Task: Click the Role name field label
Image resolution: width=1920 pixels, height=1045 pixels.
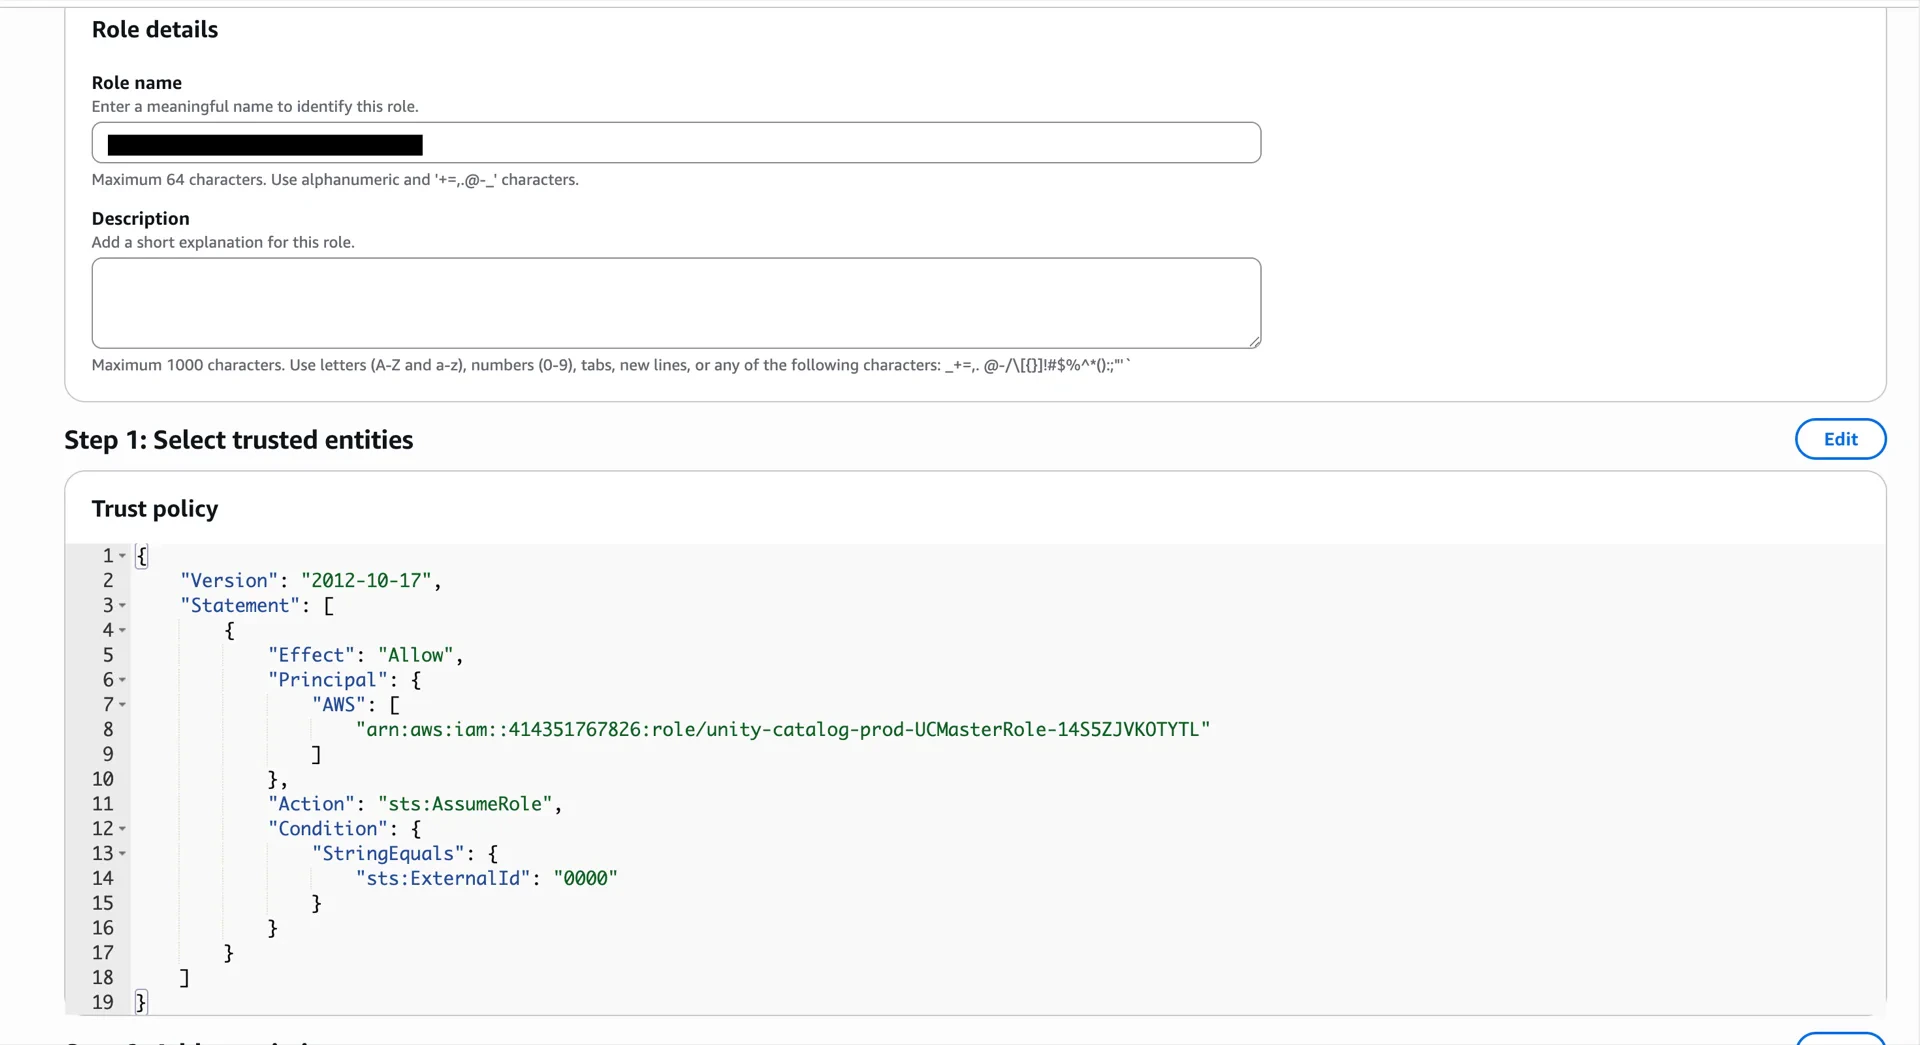Action: click(137, 83)
